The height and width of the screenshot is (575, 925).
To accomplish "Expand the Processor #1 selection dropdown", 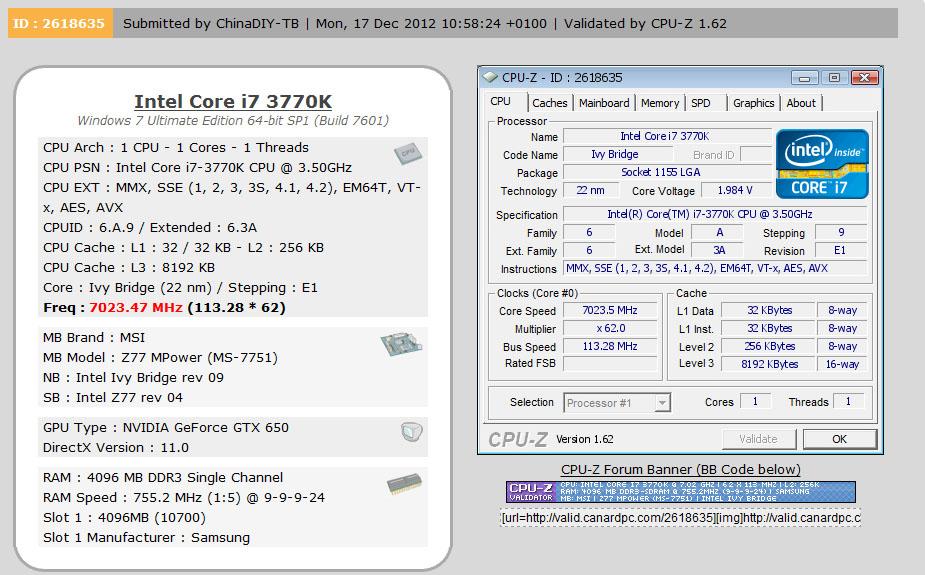I will (x=662, y=403).
